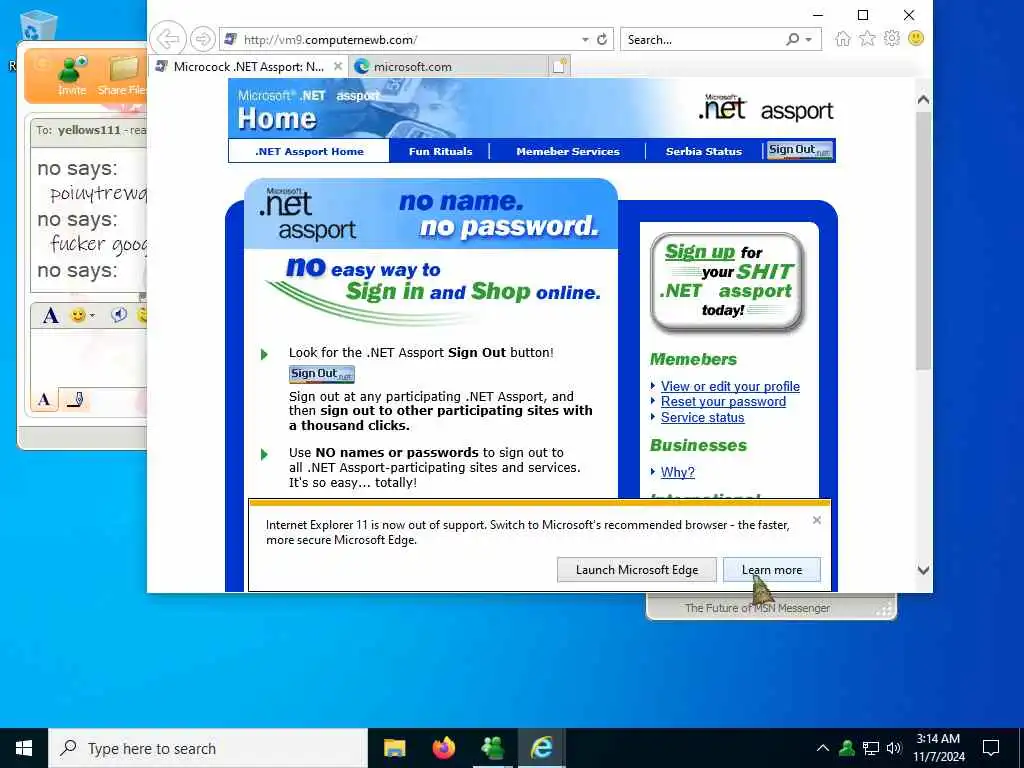Refresh the page with the reload icon
Viewport: 1024px width, 768px height.
click(x=602, y=40)
